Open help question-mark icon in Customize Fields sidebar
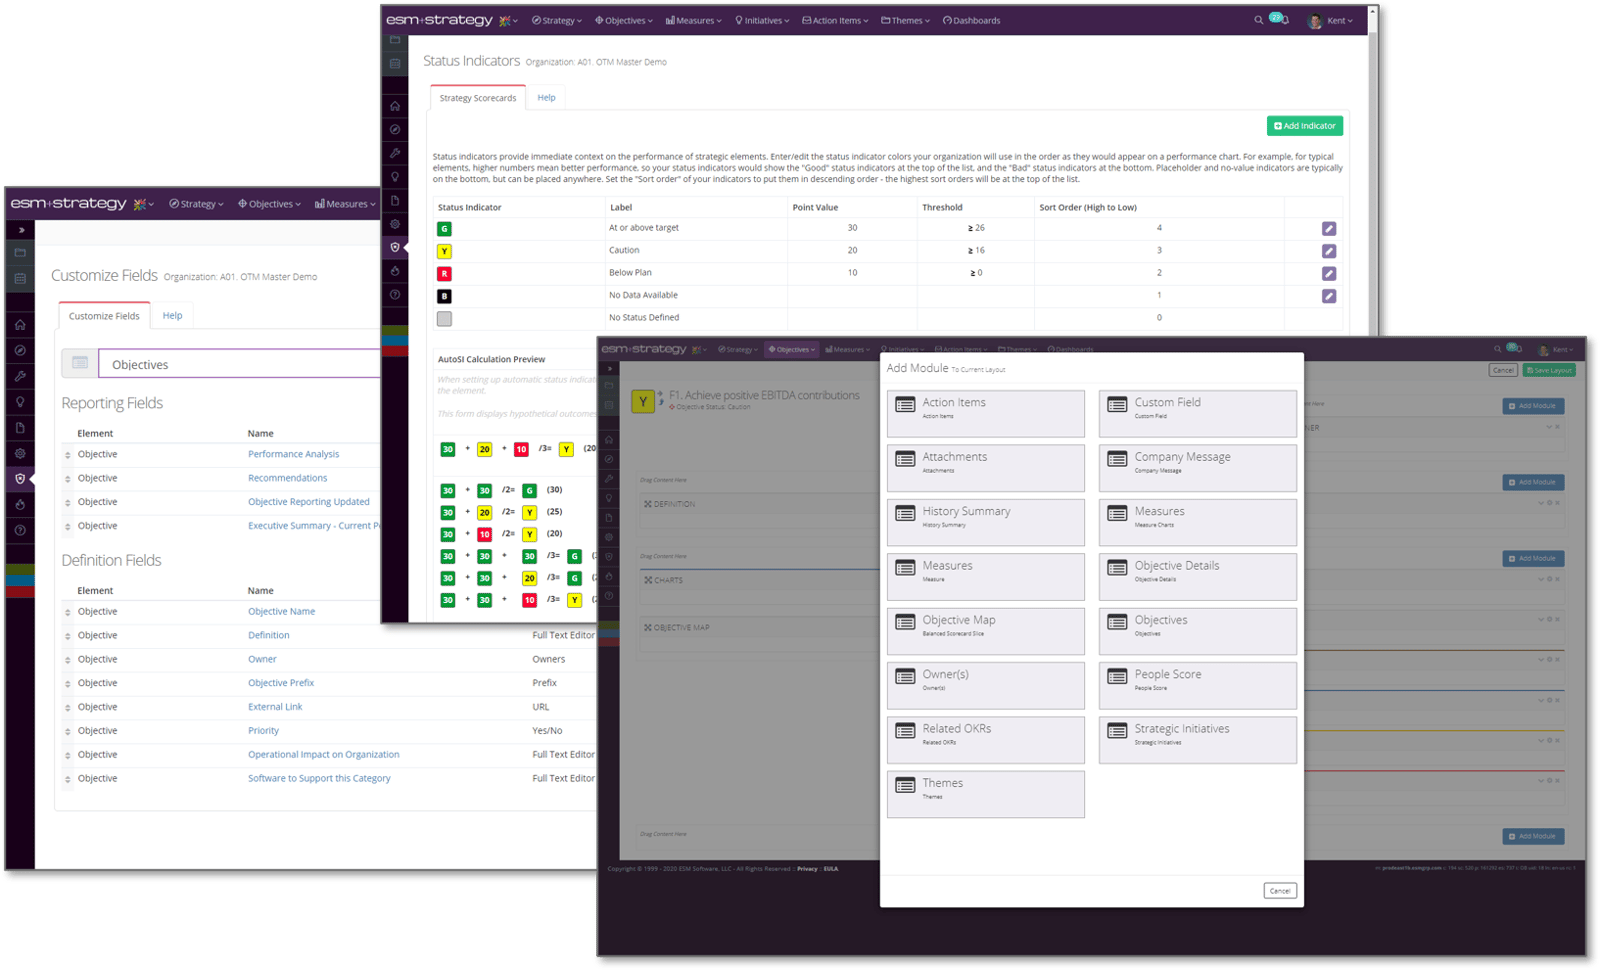 click(20, 530)
